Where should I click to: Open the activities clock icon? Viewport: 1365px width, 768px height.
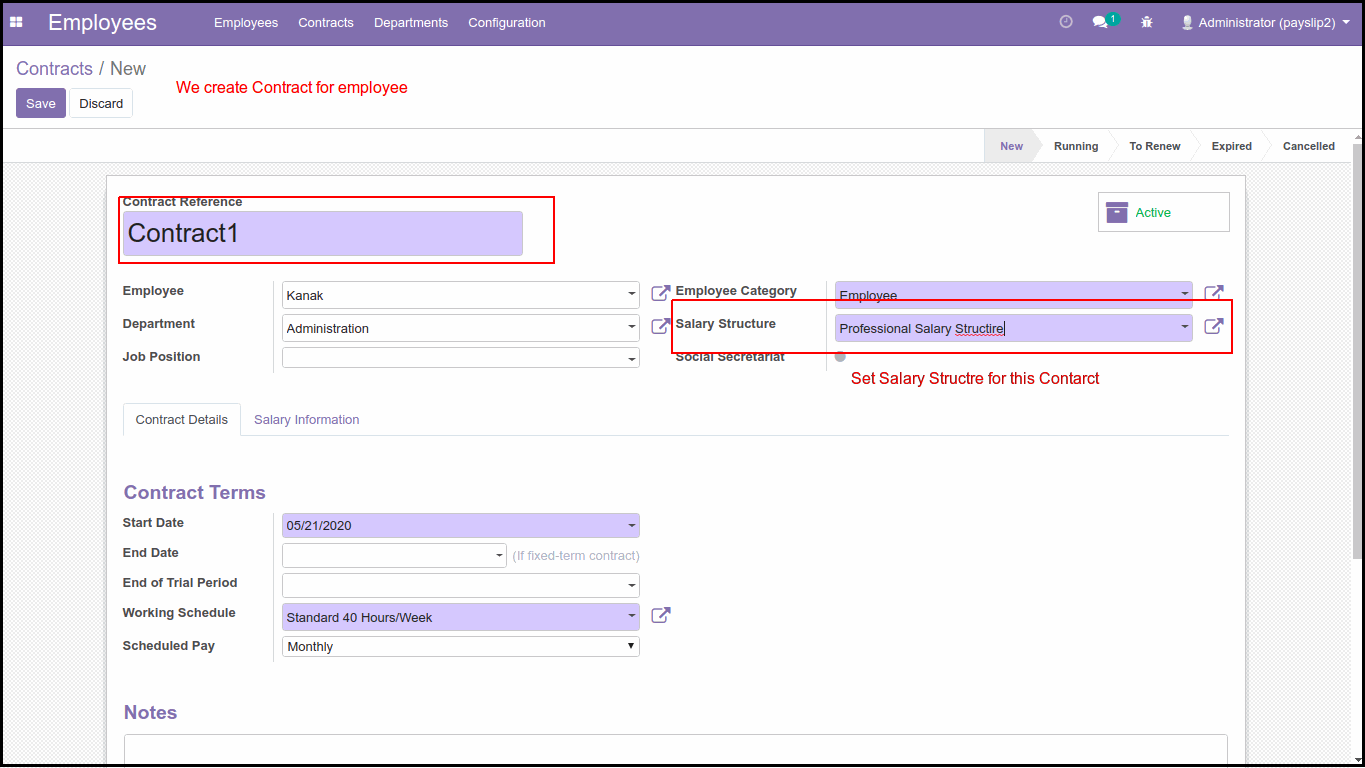click(1066, 22)
